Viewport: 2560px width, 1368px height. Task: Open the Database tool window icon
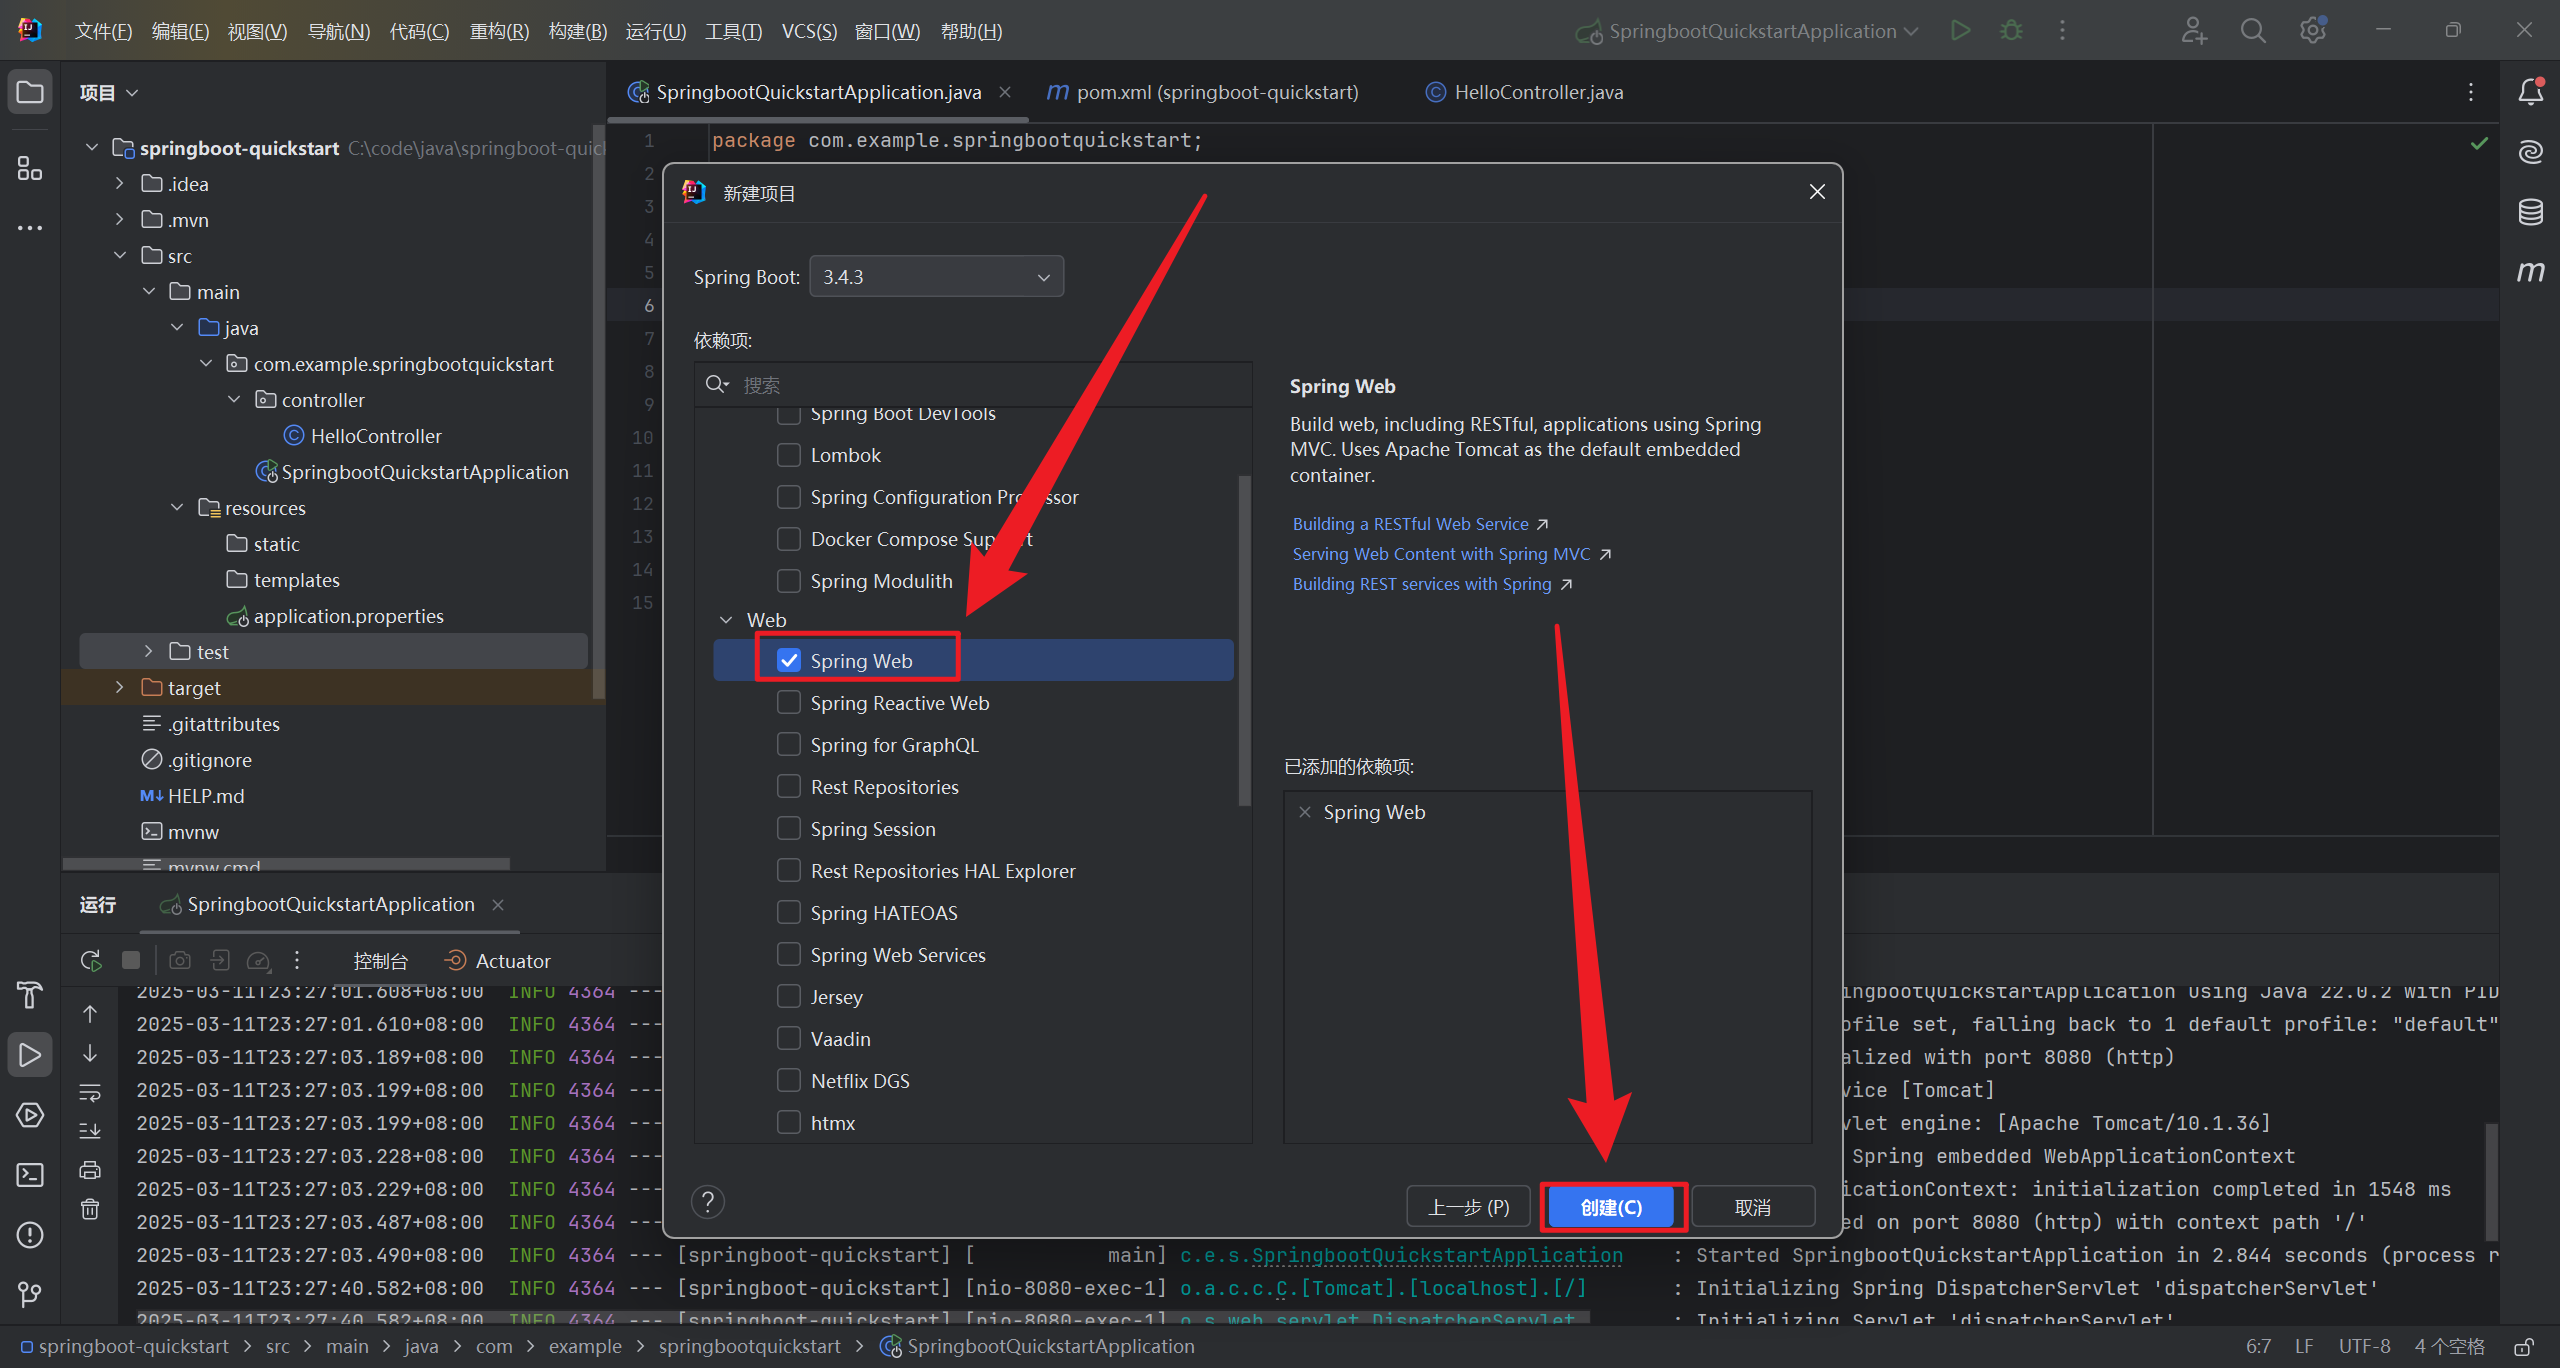pyautogui.click(x=2531, y=212)
